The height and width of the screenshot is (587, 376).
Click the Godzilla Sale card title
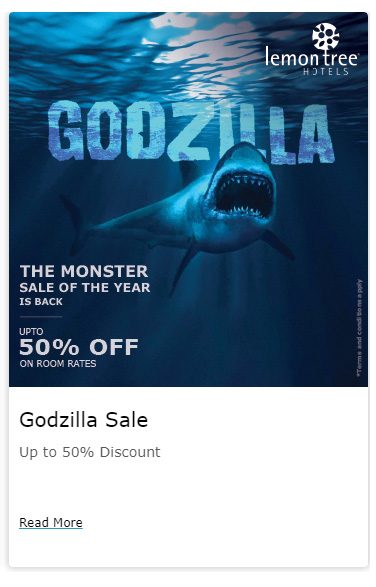[x=84, y=420]
